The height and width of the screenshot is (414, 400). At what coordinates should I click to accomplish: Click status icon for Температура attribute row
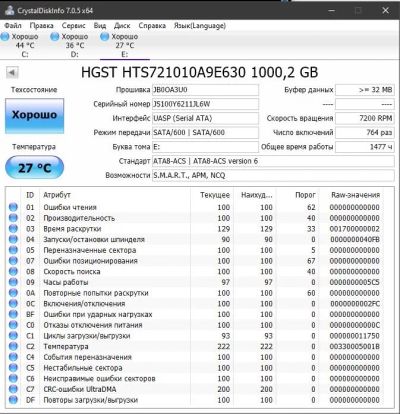tap(13, 346)
